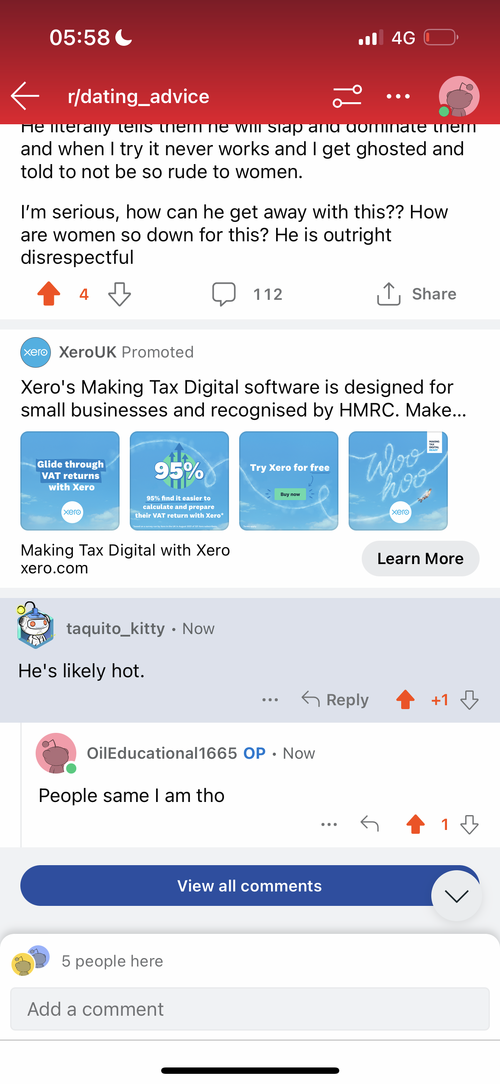
Task: Toggle upvote on 'He's likely hot' comment
Action: 405,700
